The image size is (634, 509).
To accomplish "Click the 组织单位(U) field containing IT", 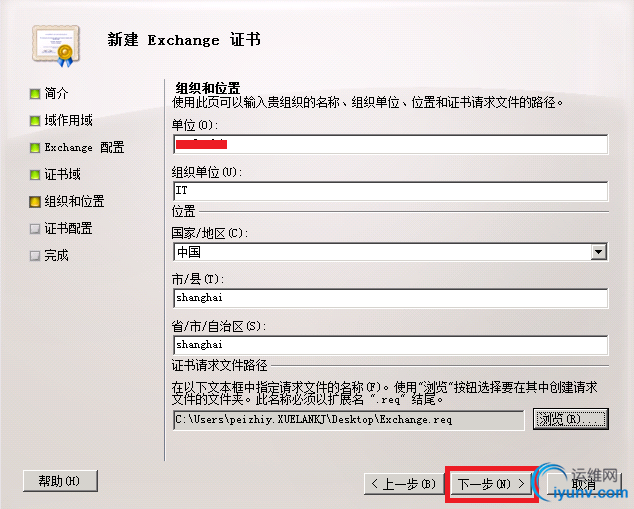I will pyautogui.click(x=390, y=191).
